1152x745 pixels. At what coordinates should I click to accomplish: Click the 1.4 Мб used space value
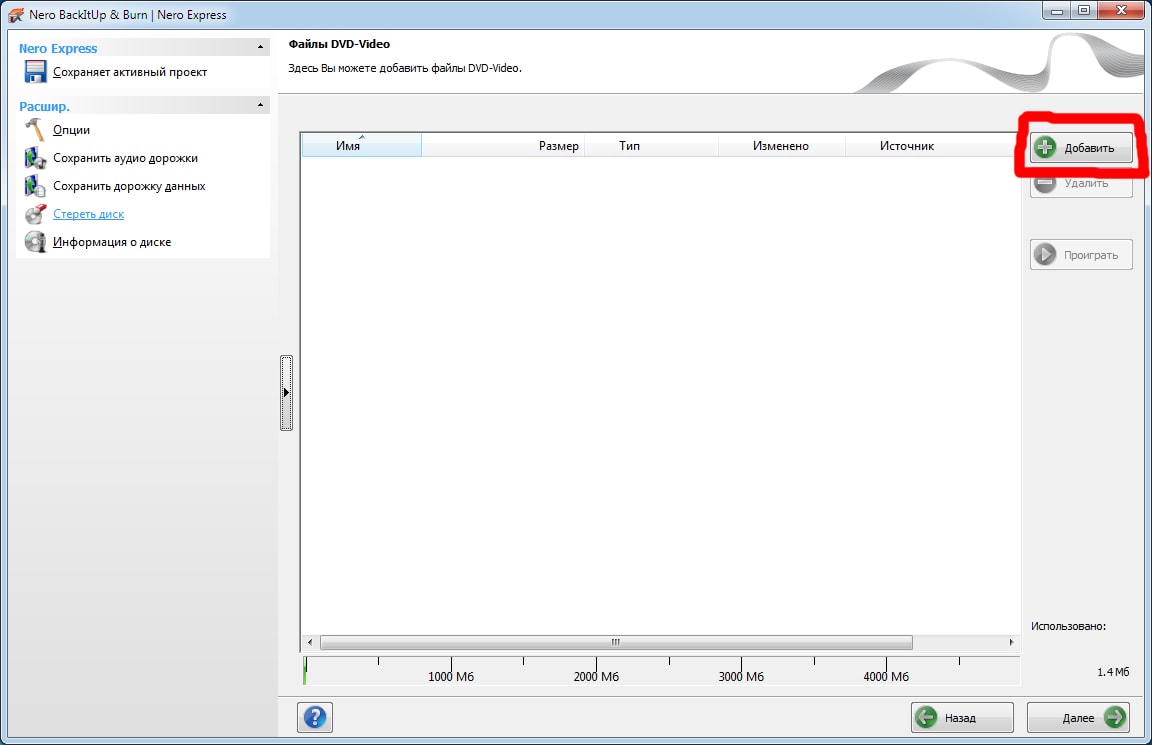(1113, 672)
